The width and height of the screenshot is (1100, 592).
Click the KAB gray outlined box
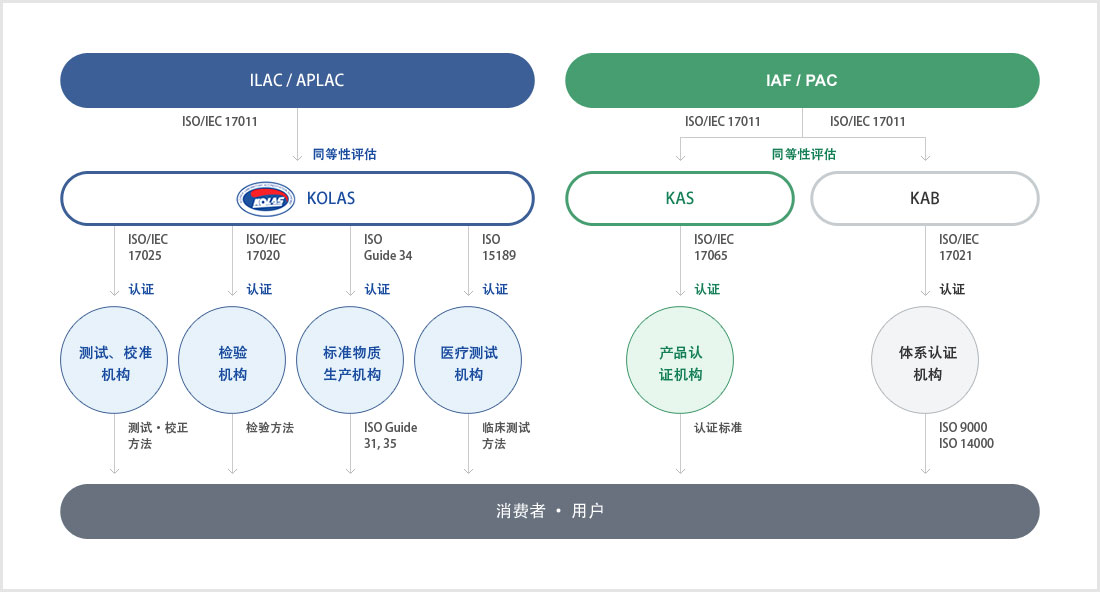(x=925, y=199)
